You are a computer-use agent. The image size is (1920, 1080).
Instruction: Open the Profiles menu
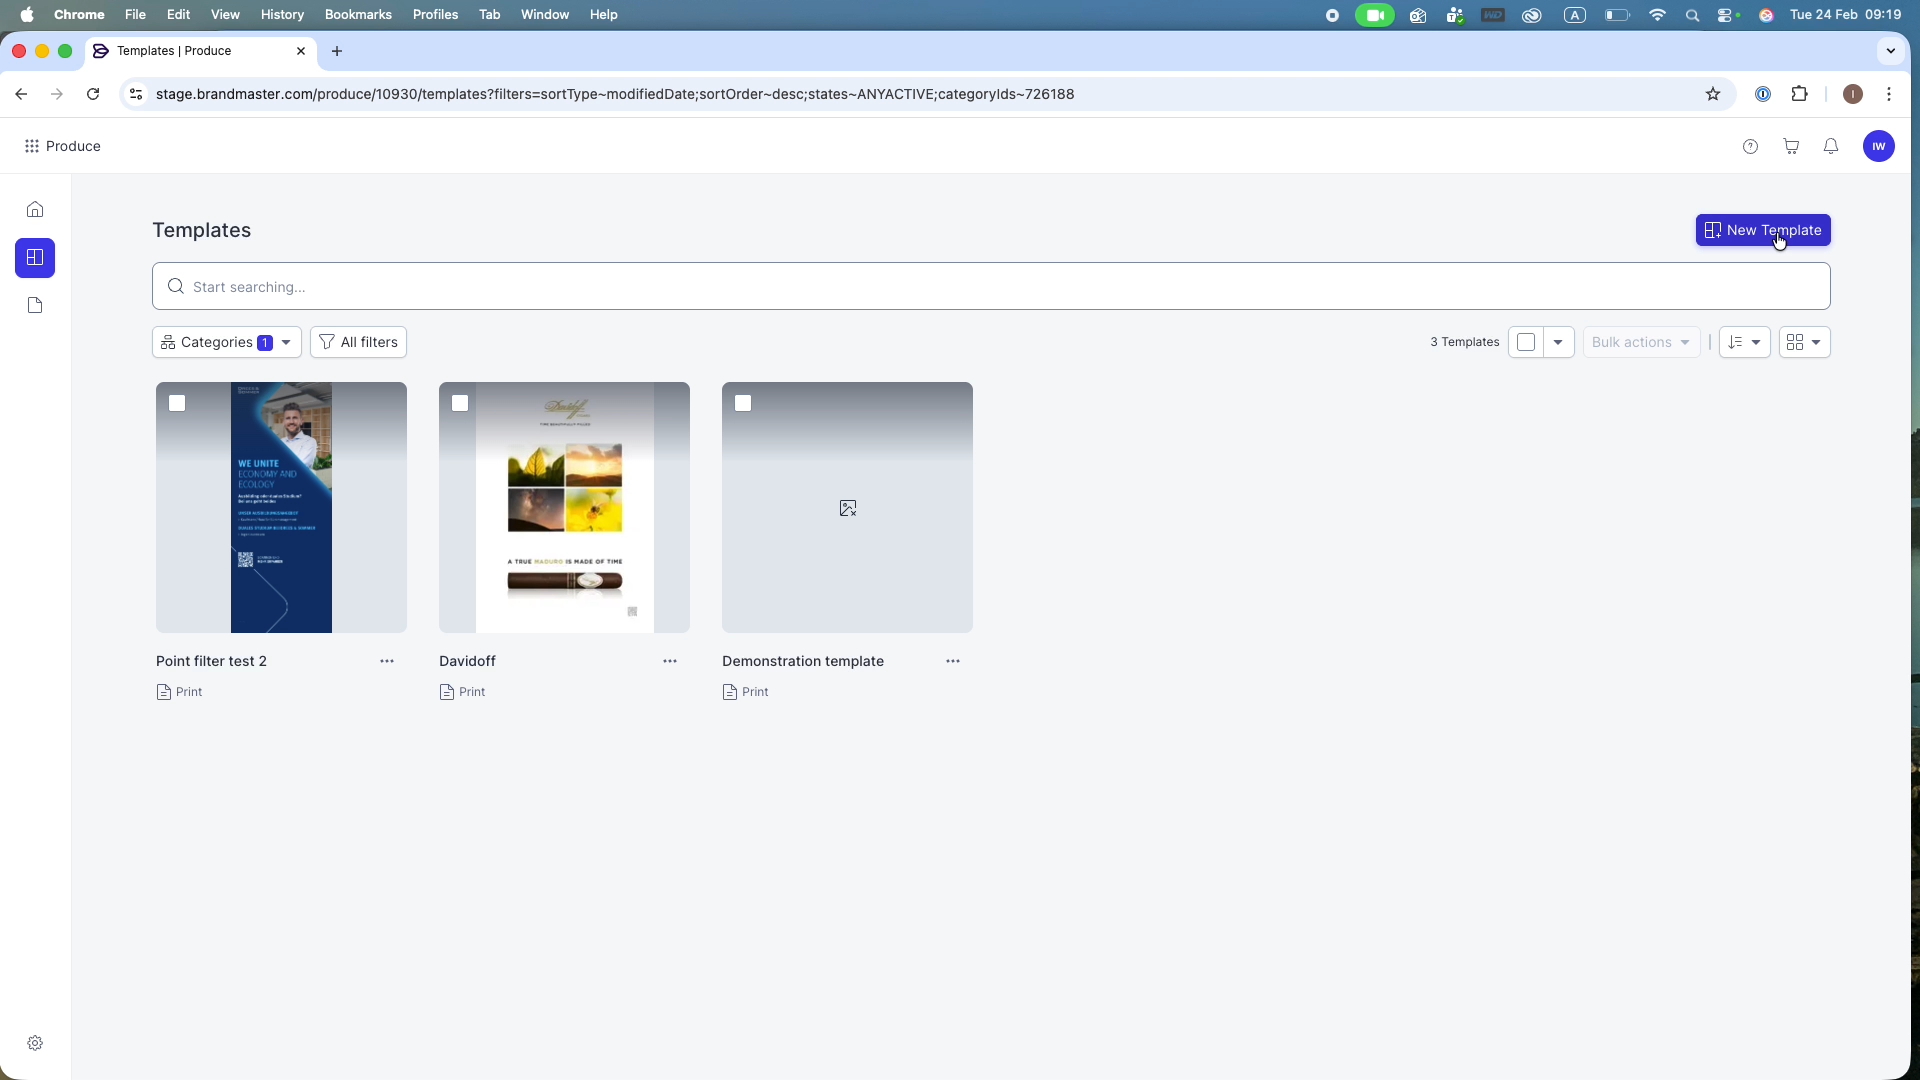pos(435,15)
